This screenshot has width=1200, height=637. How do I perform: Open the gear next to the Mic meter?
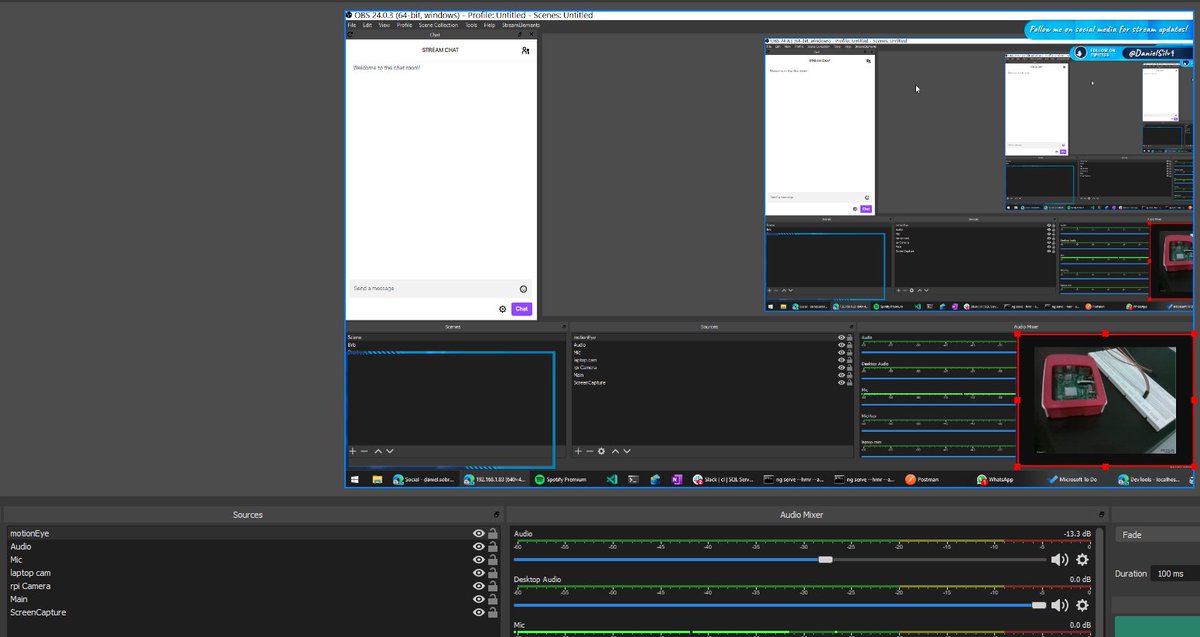pyautogui.click(x=1082, y=635)
